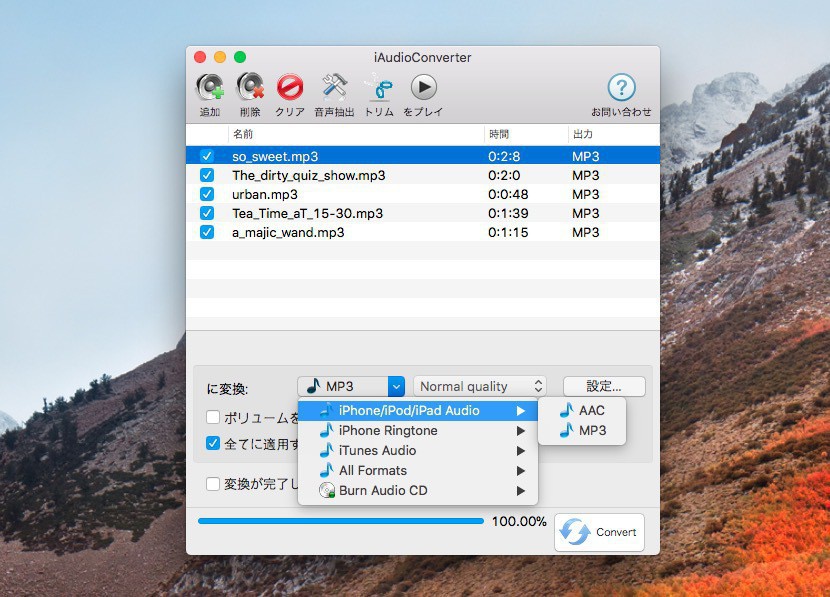
Task: Click the Add (追加) speaker icon
Action: [x=210, y=88]
